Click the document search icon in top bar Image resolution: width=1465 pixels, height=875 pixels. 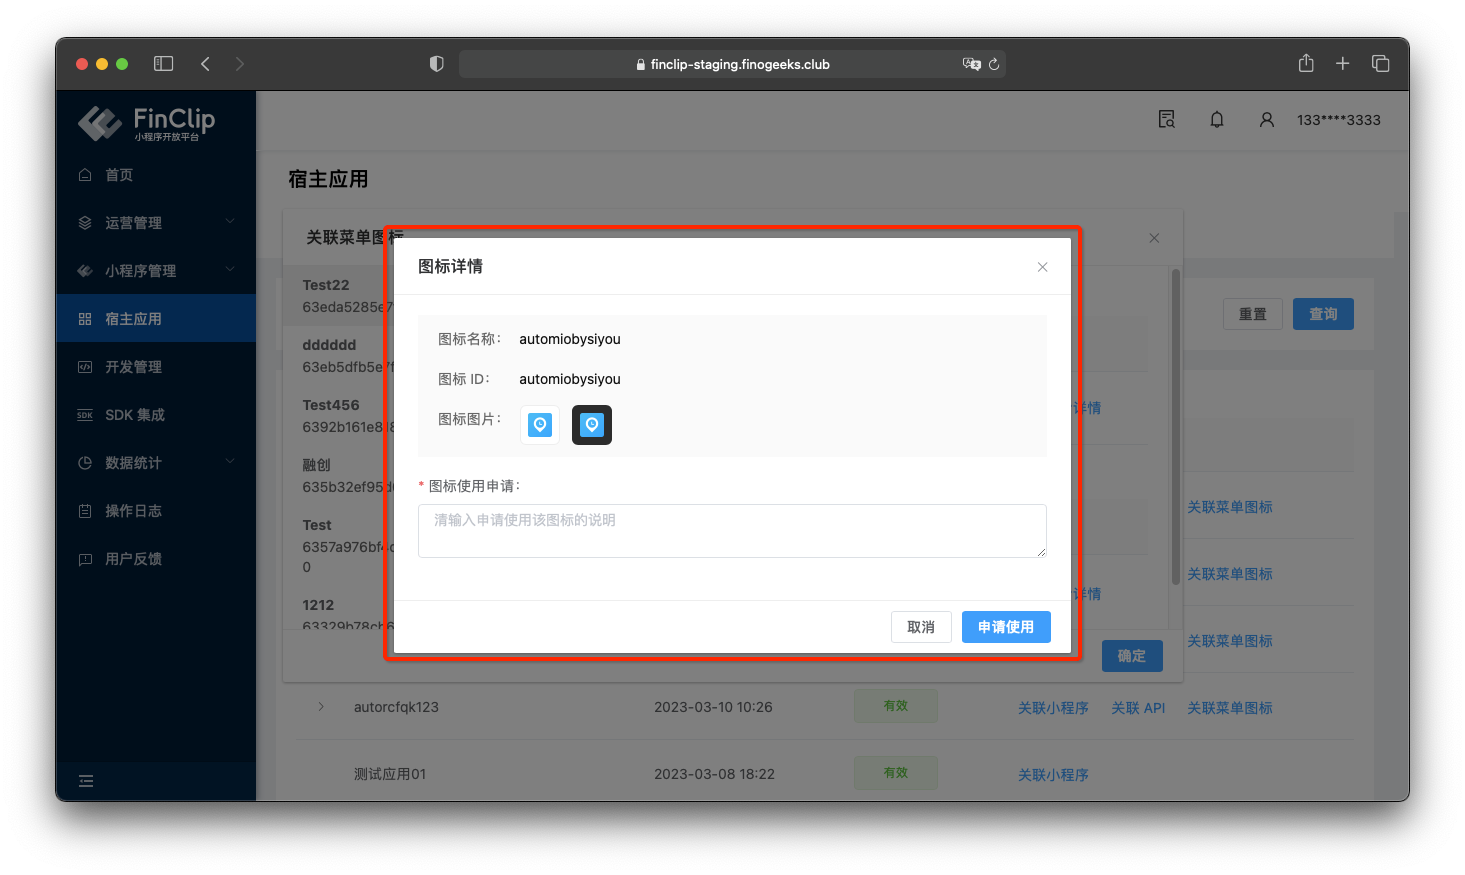tap(1166, 119)
